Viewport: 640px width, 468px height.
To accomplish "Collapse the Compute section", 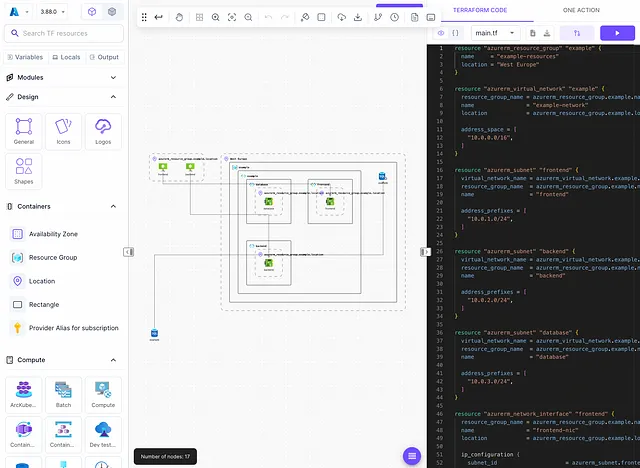I will coord(62,360).
